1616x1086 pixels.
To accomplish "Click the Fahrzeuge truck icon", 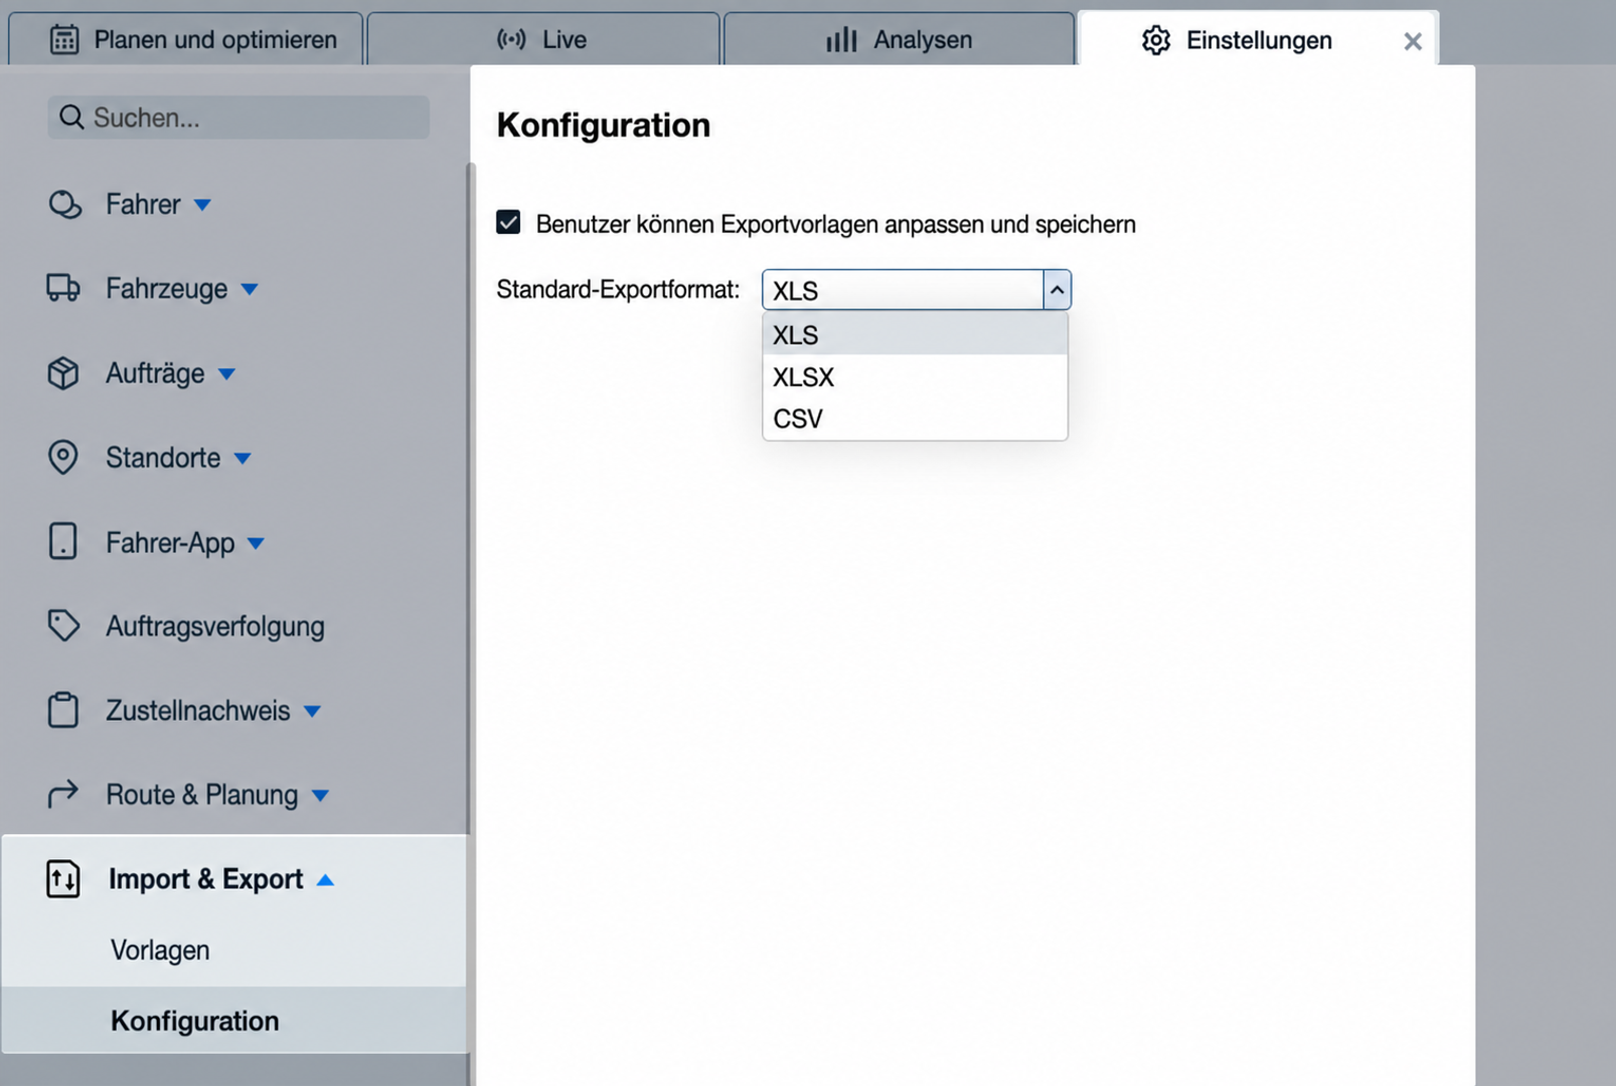I will pos(64,288).
